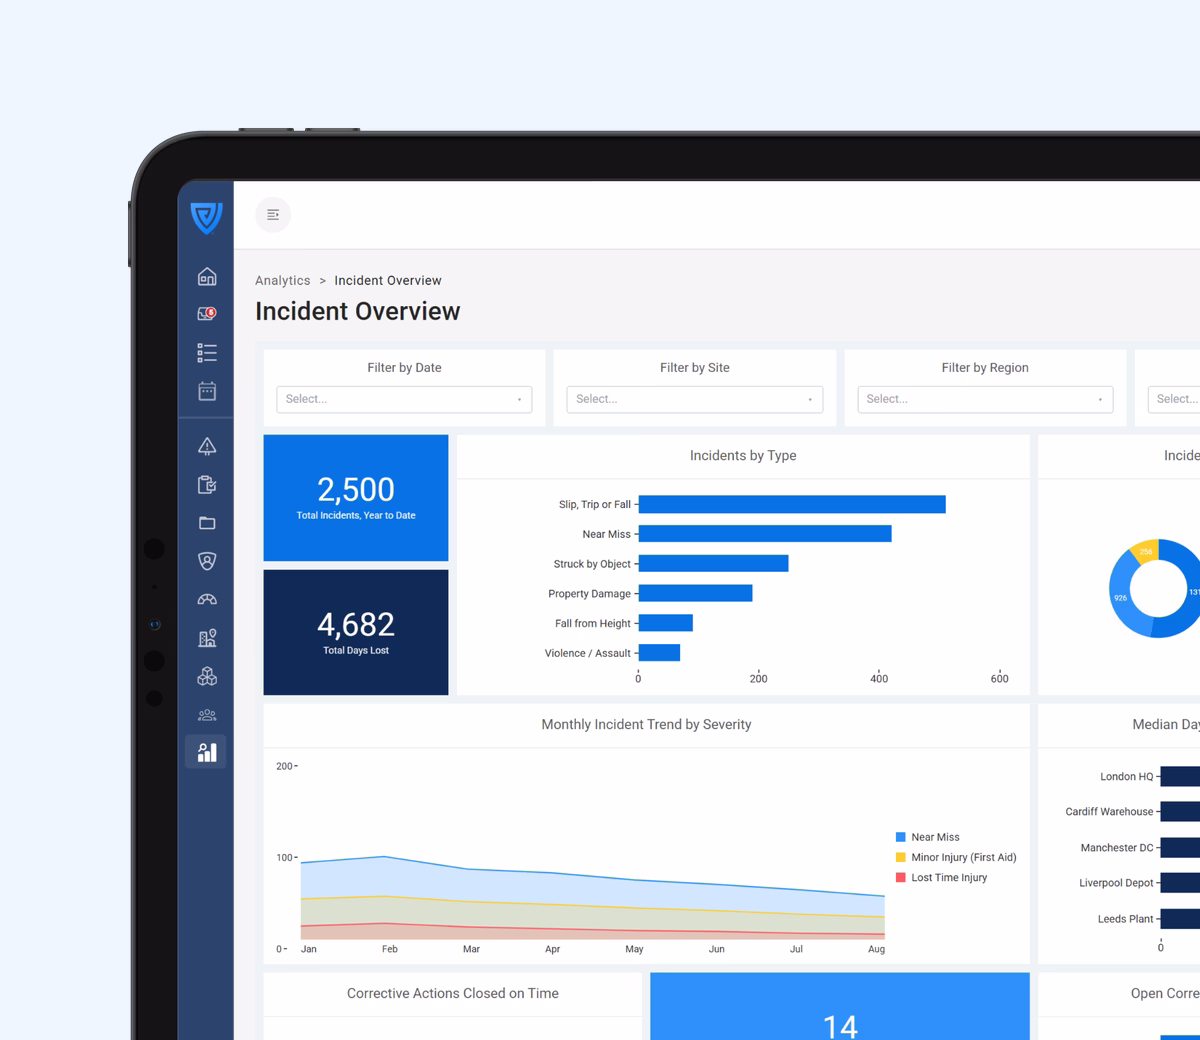The width and height of the screenshot is (1200, 1040).
Task: Click the Violence / Assault bar
Action: pos(660,653)
